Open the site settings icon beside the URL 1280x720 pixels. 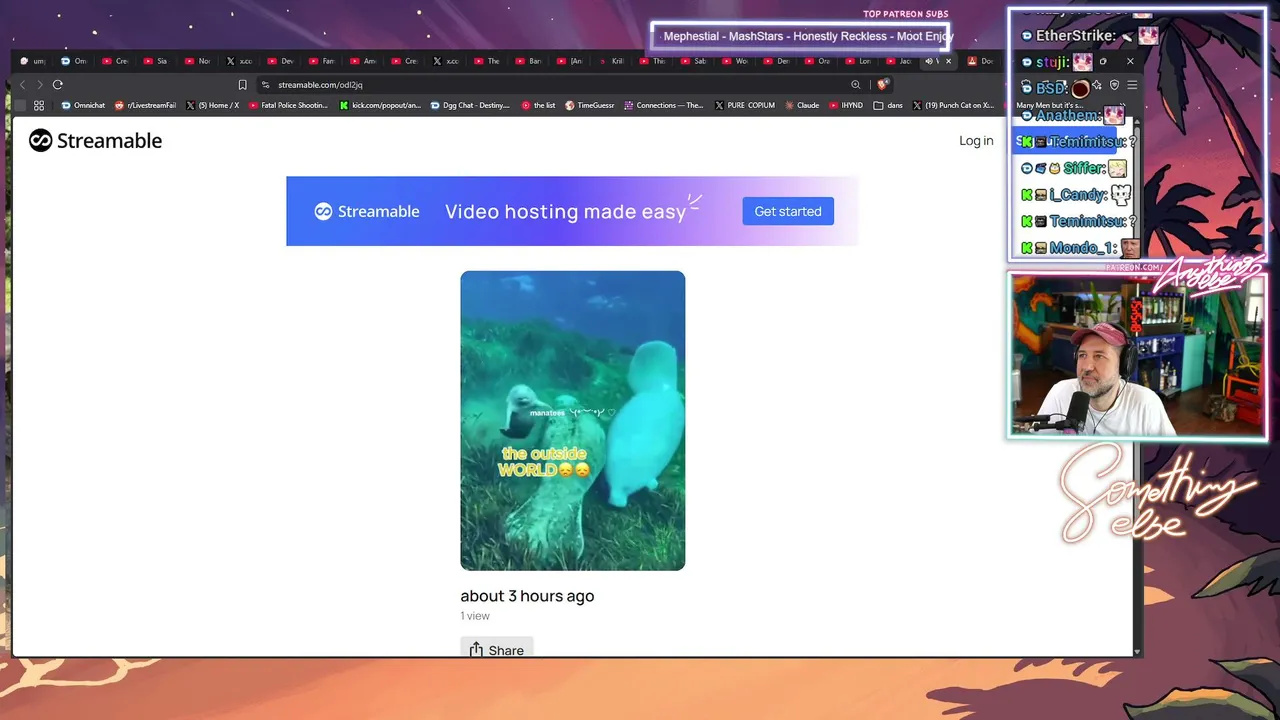pyautogui.click(x=265, y=85)
